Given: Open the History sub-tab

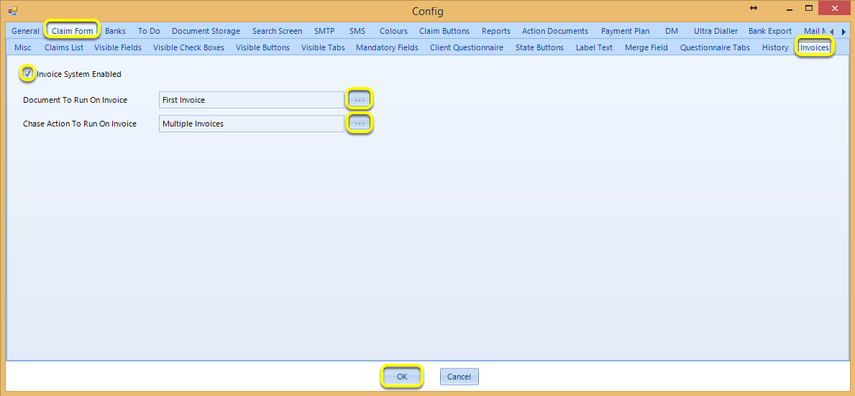Looking at the screenshot, I should (x=775, y=47).
